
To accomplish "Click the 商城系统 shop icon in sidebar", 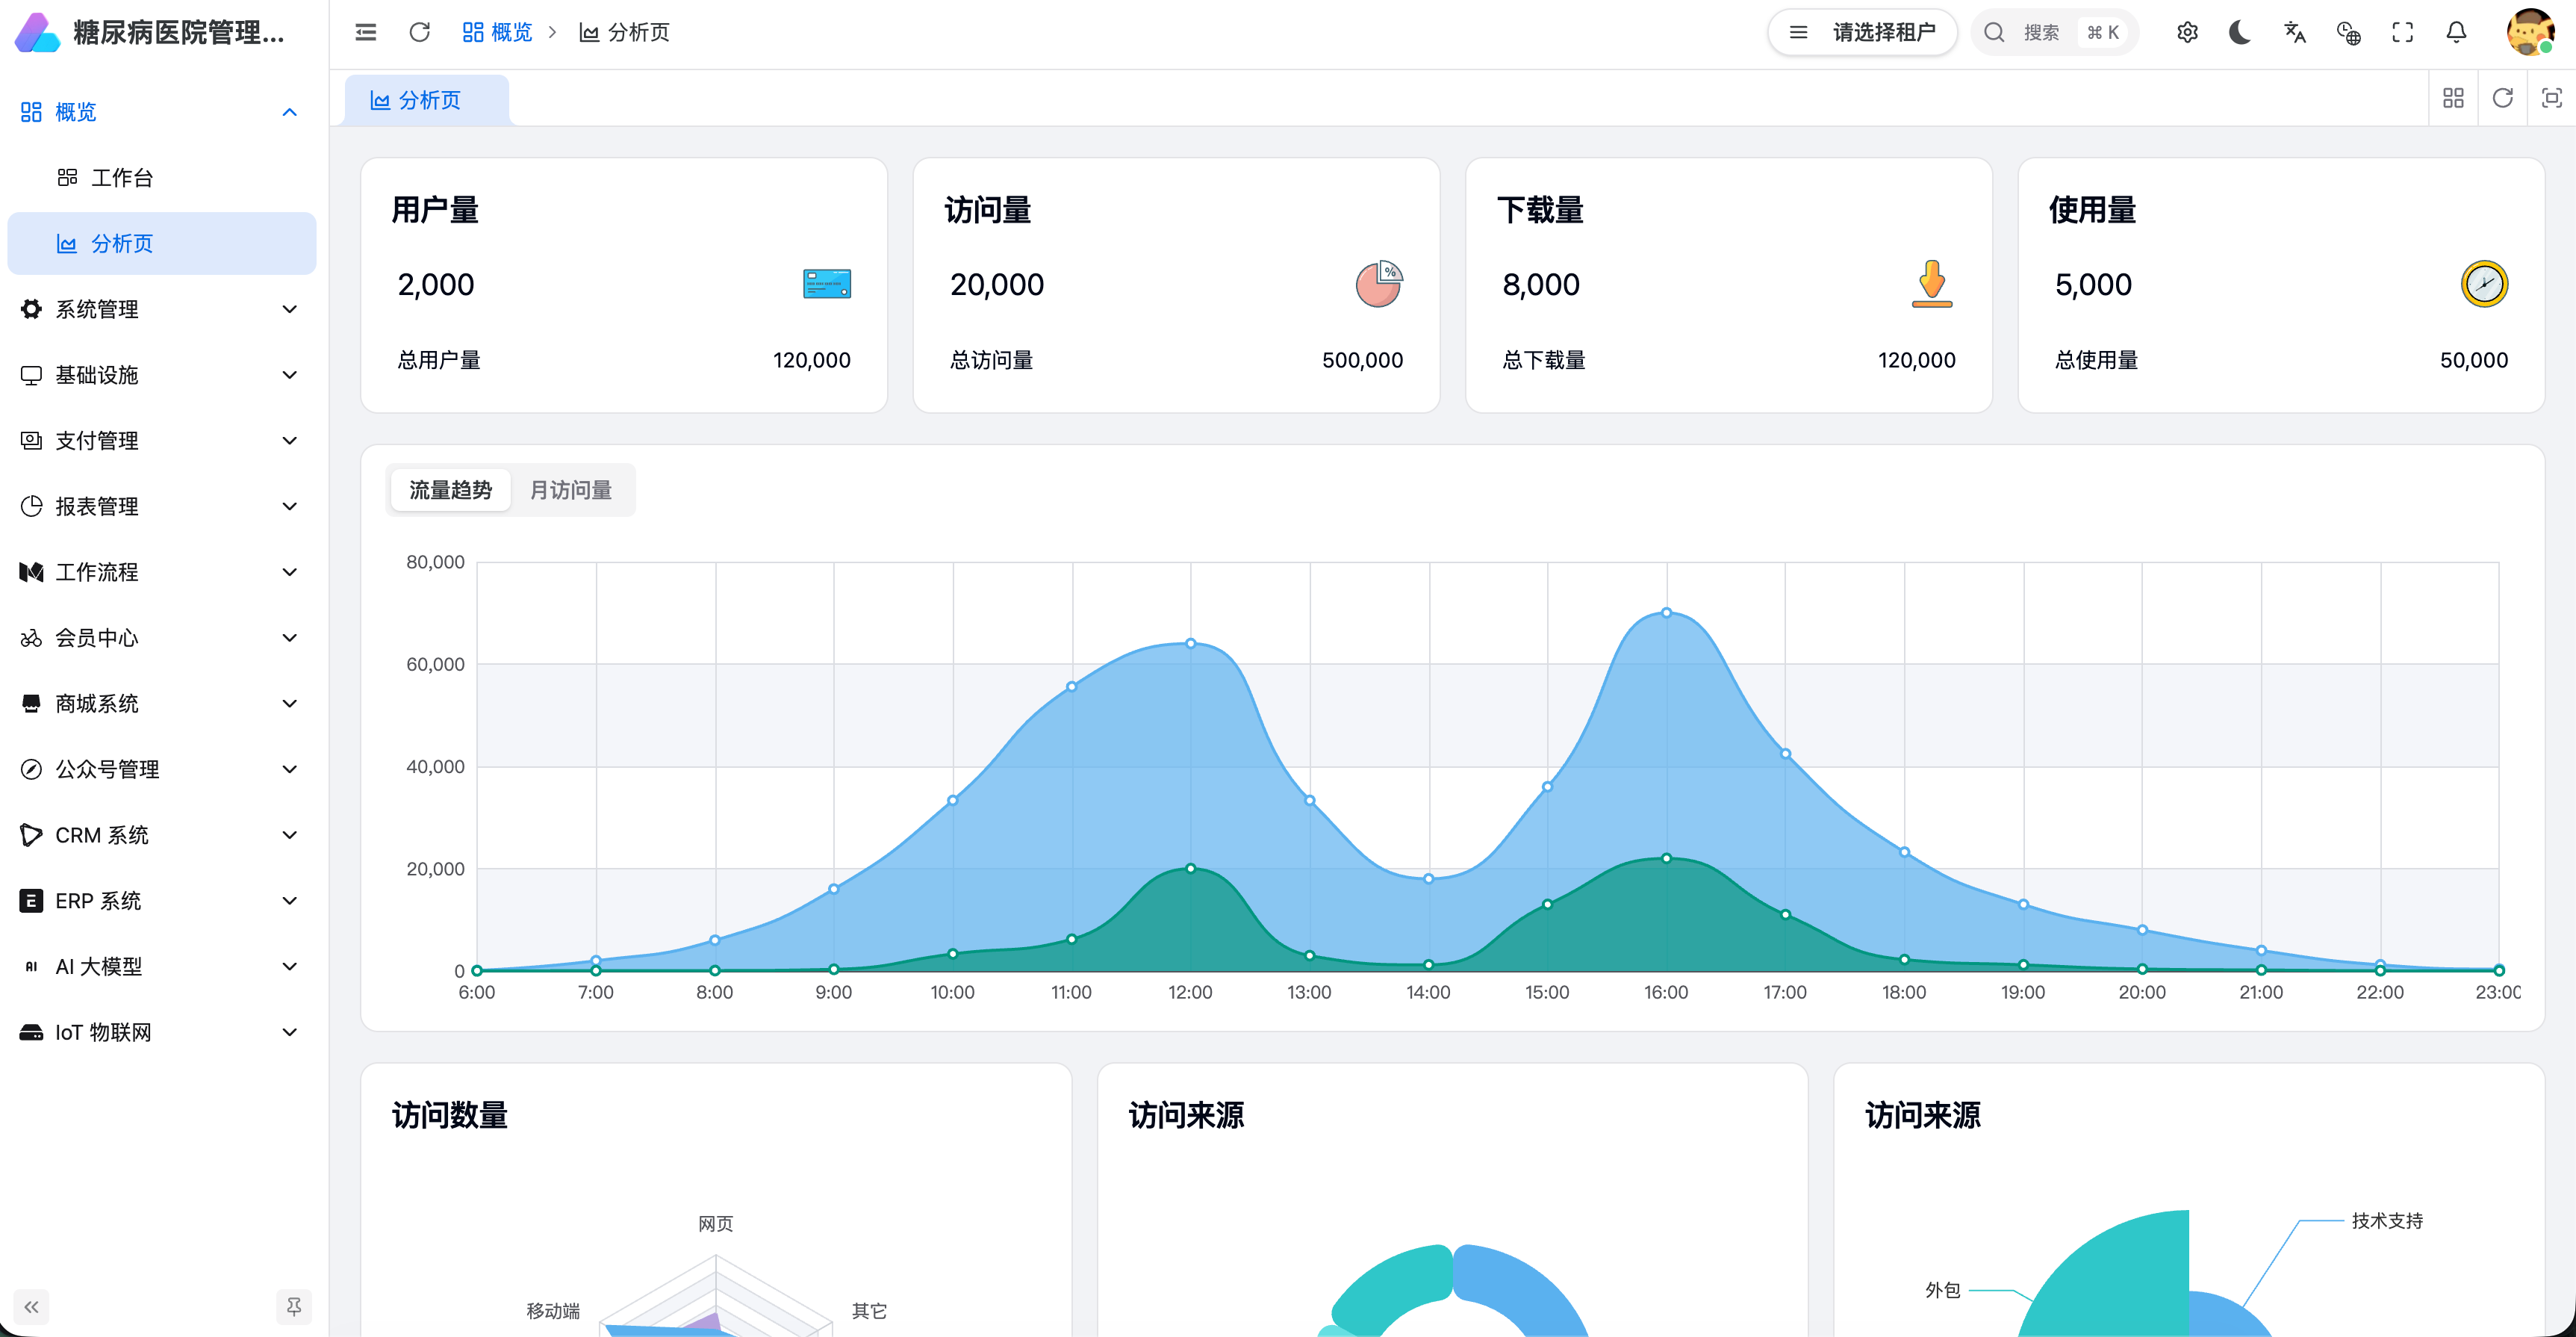I will point(31,703).
